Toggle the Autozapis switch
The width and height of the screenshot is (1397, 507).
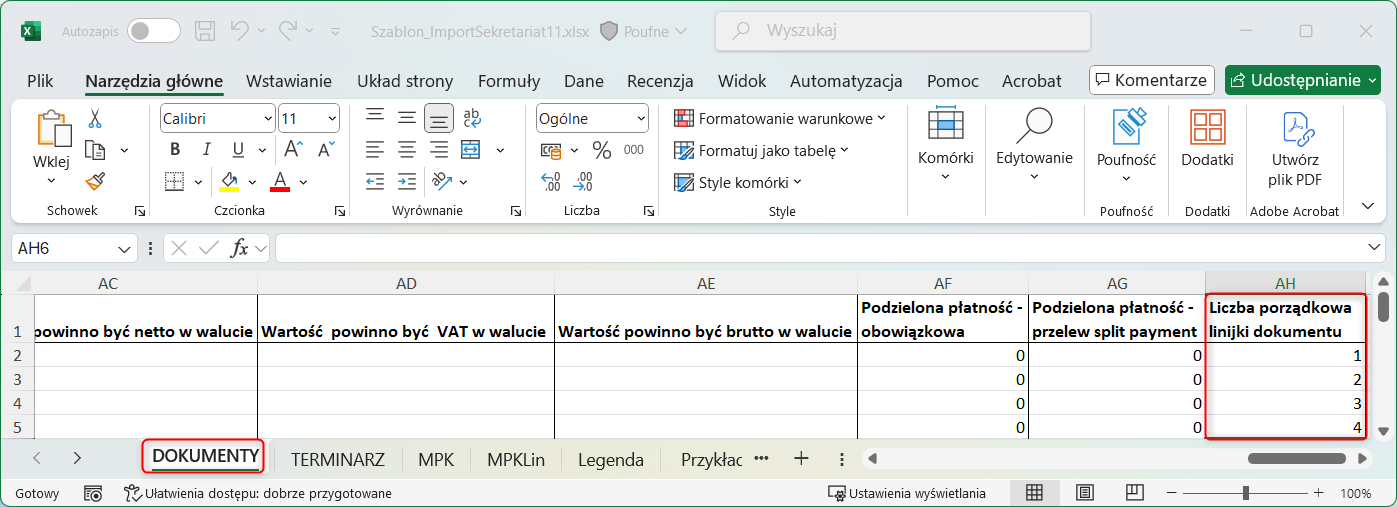click(152, 31)
